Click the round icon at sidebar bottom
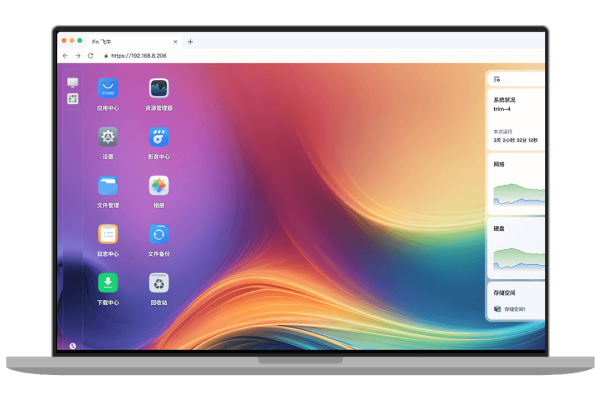The height and width of the screenshot is (400, 600). click(x=72, y=344)
